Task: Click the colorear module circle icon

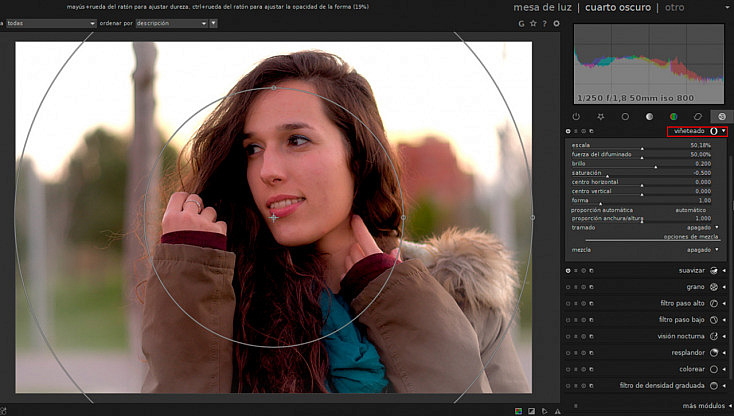Action: pyautogui.click(x=714, y=369)
